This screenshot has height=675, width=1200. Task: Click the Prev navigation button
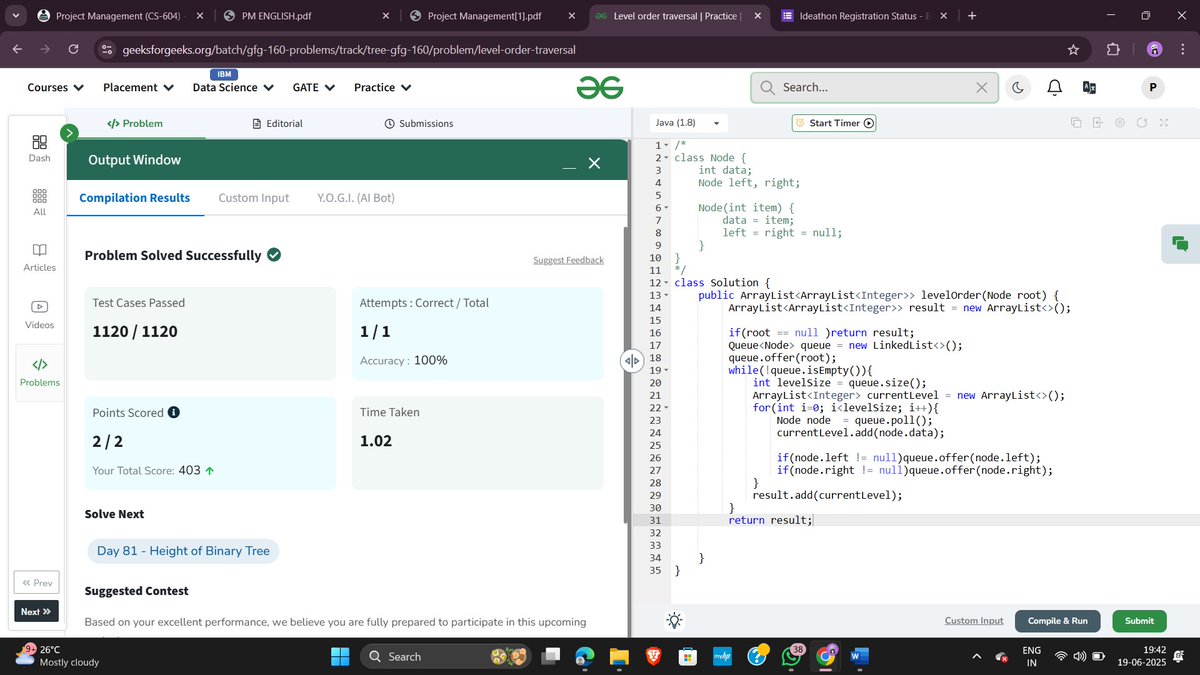pyautogui.click(x=36, y=583)
